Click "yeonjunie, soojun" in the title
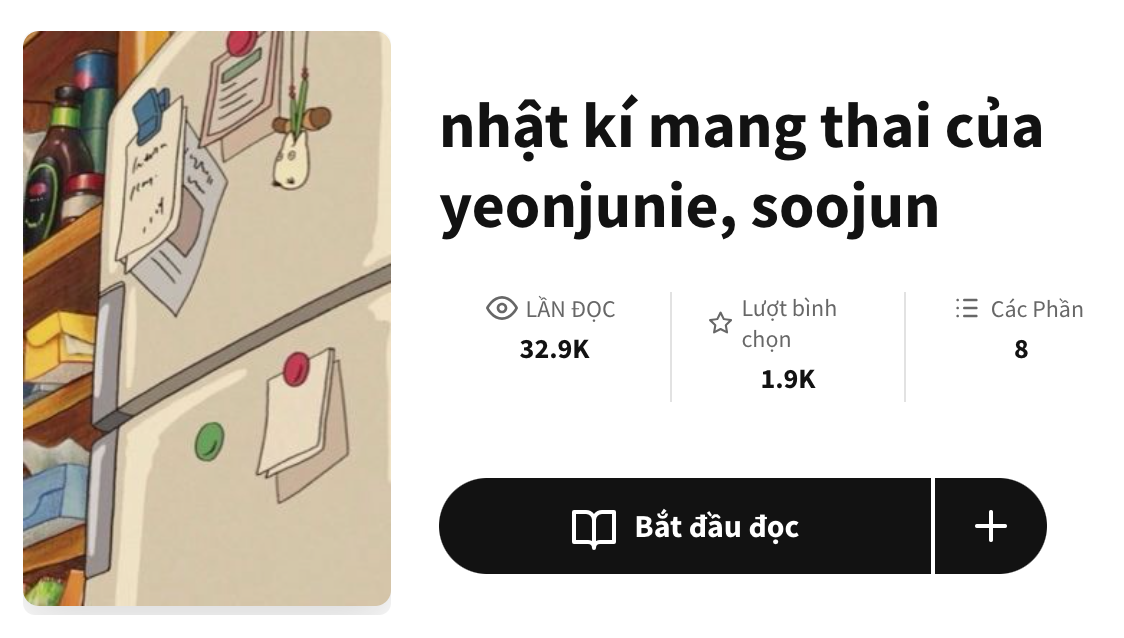This screenshot has width=1124, height=638. [689, 207]
